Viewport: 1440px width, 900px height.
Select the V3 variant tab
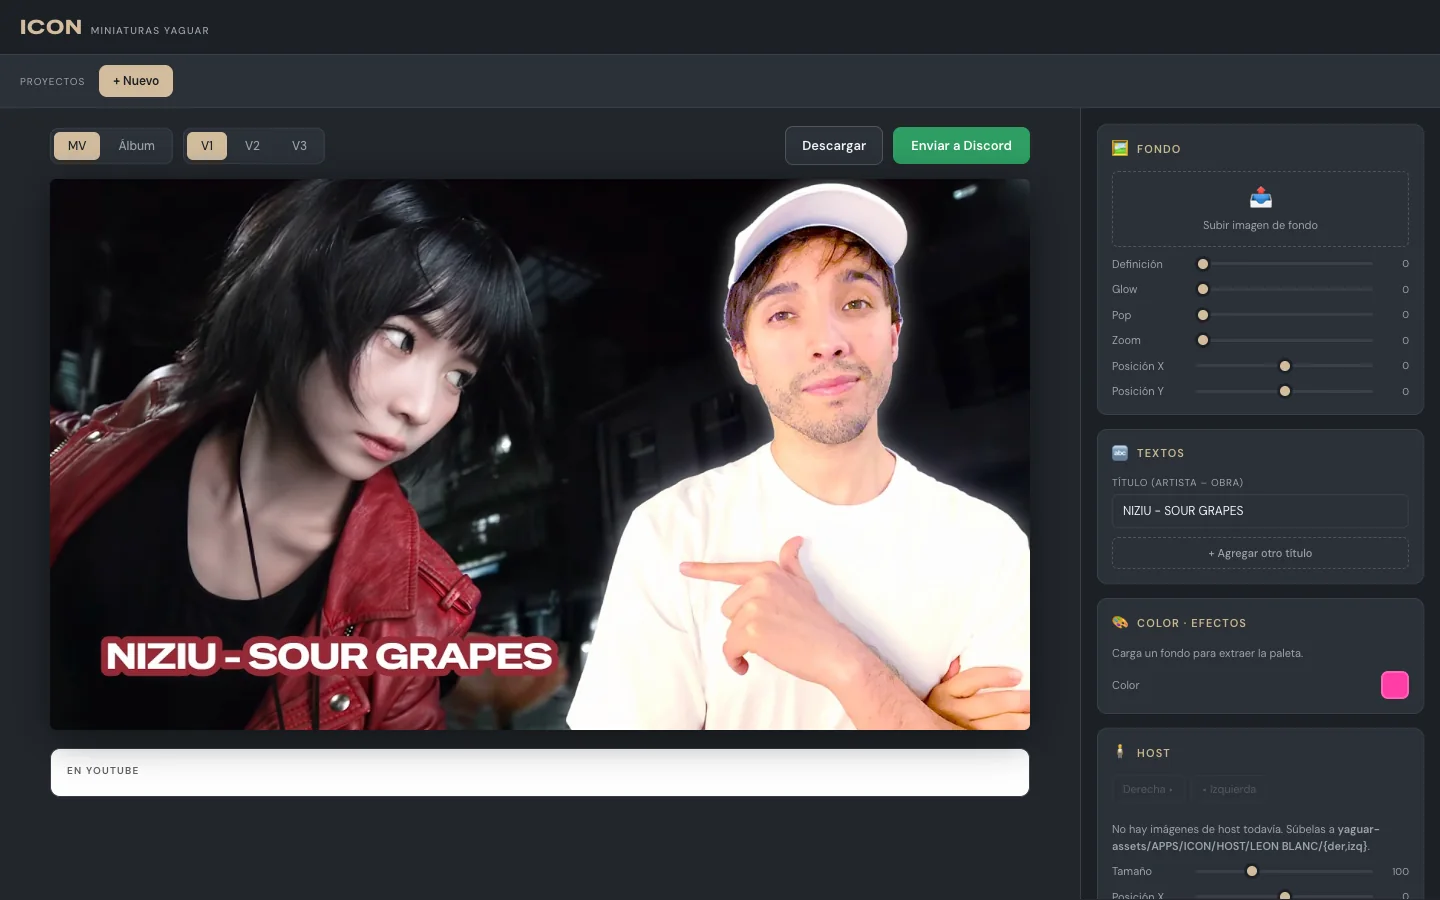tap(299, 146)
